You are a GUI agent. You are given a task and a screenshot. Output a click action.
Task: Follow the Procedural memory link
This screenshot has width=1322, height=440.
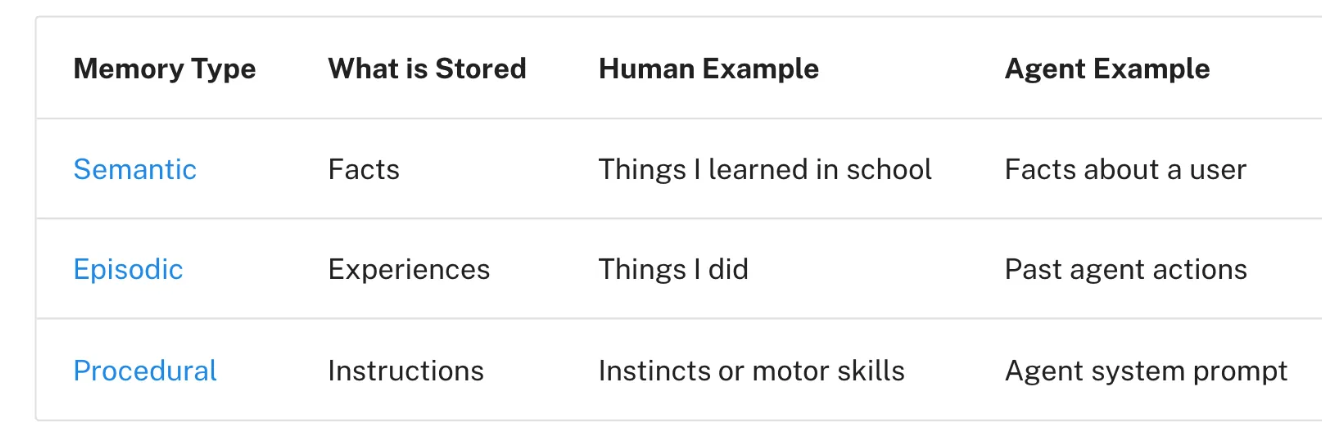click(x=145, y=370)
